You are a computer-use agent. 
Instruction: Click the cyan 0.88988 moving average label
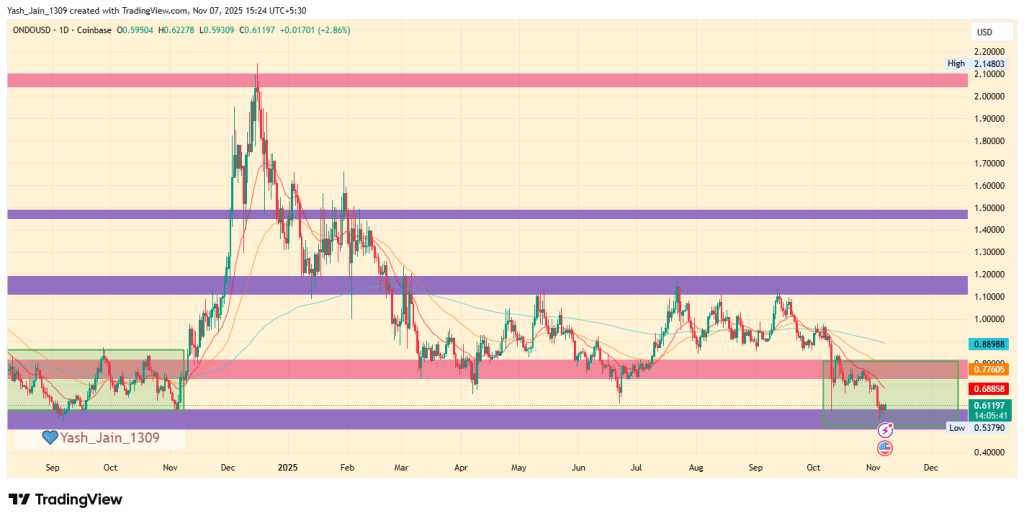(989, 343)
